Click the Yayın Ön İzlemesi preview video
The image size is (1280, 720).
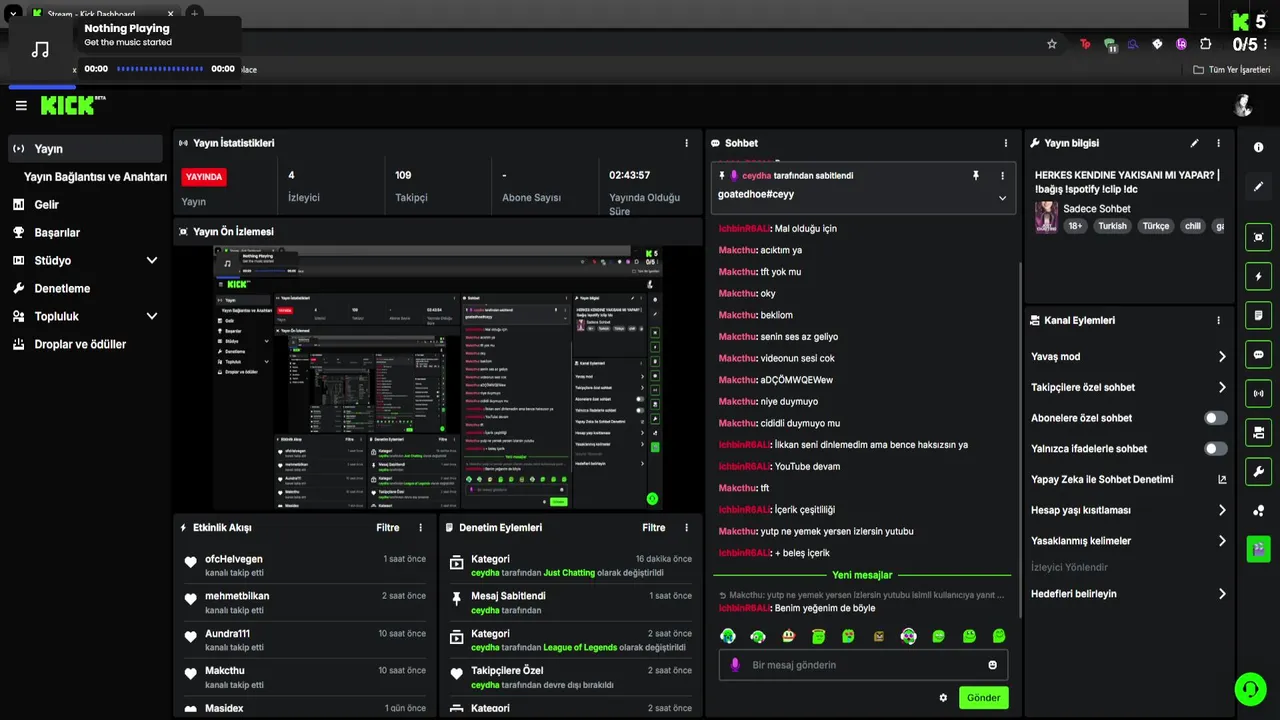click(x=438, y=378)
